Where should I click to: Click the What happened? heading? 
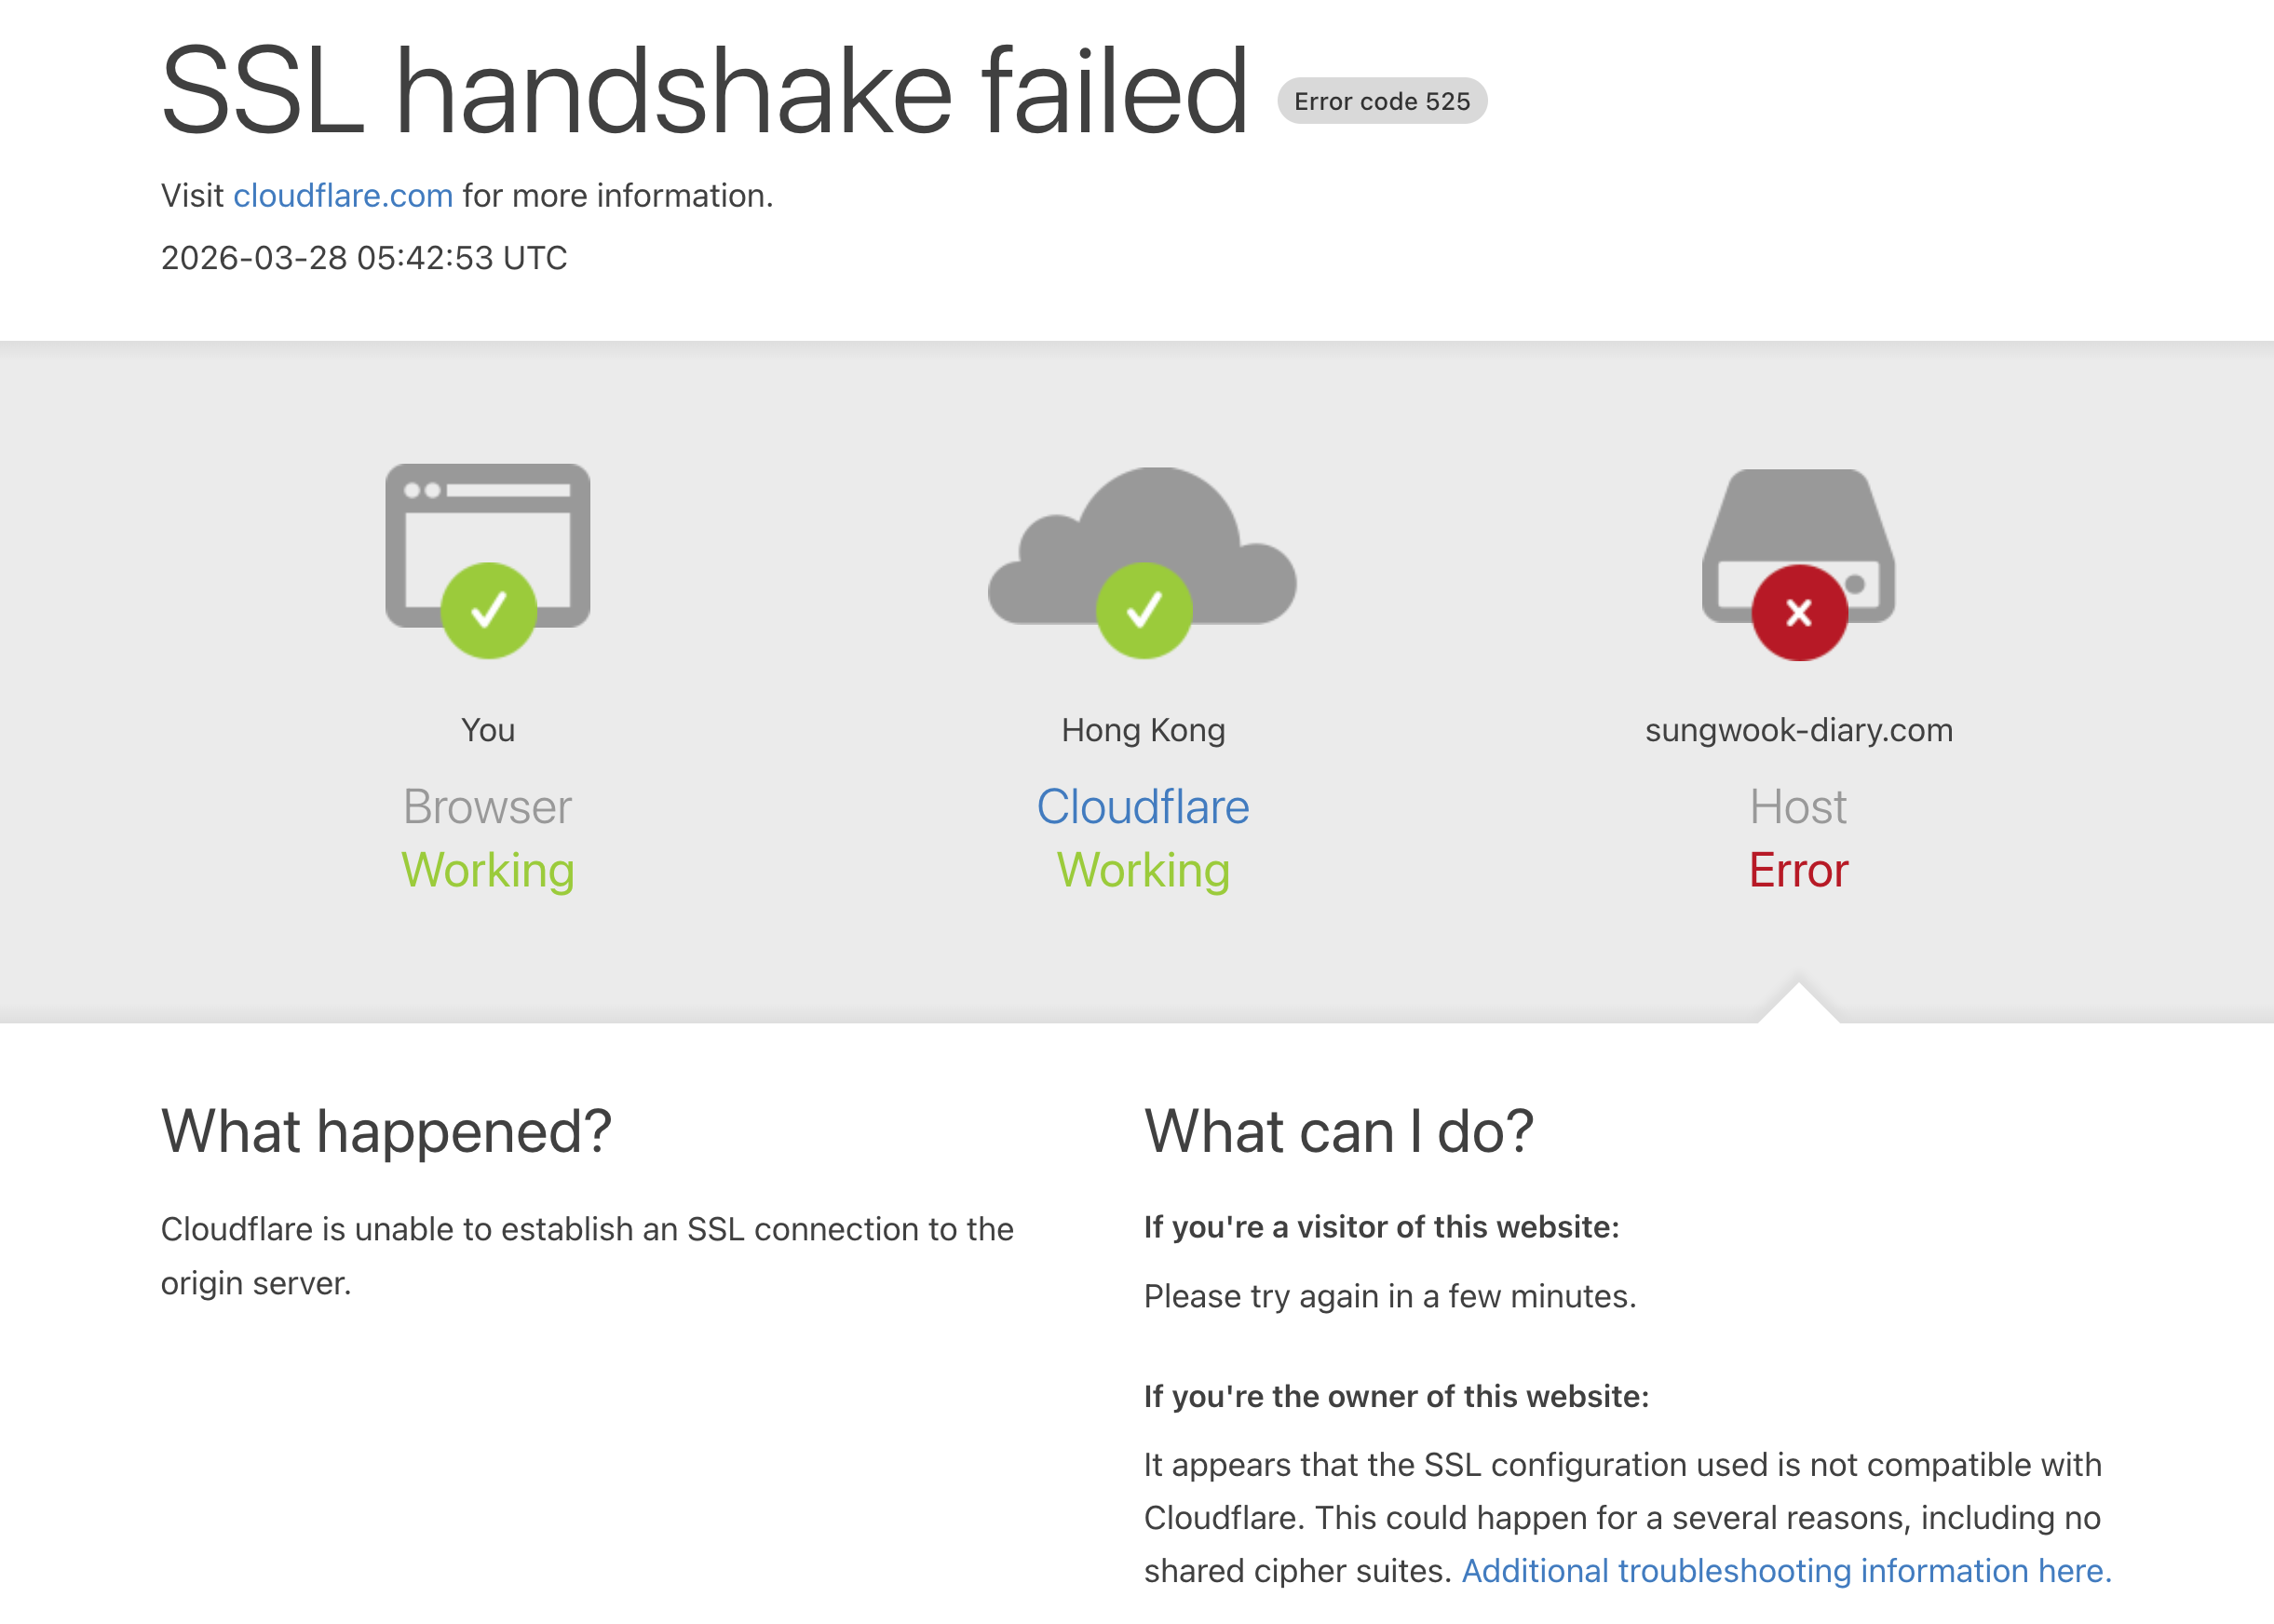tap(386, 1131)
